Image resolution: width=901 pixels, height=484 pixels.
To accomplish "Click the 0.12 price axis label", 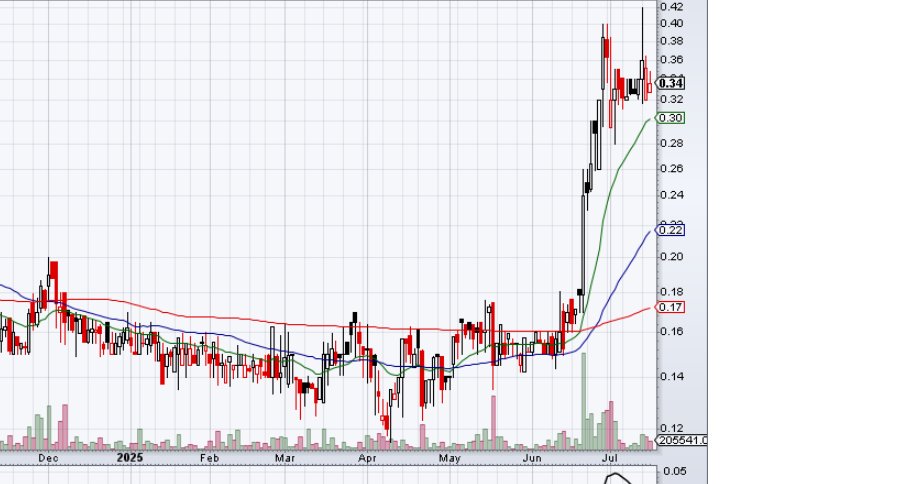I will pos(672,428).
